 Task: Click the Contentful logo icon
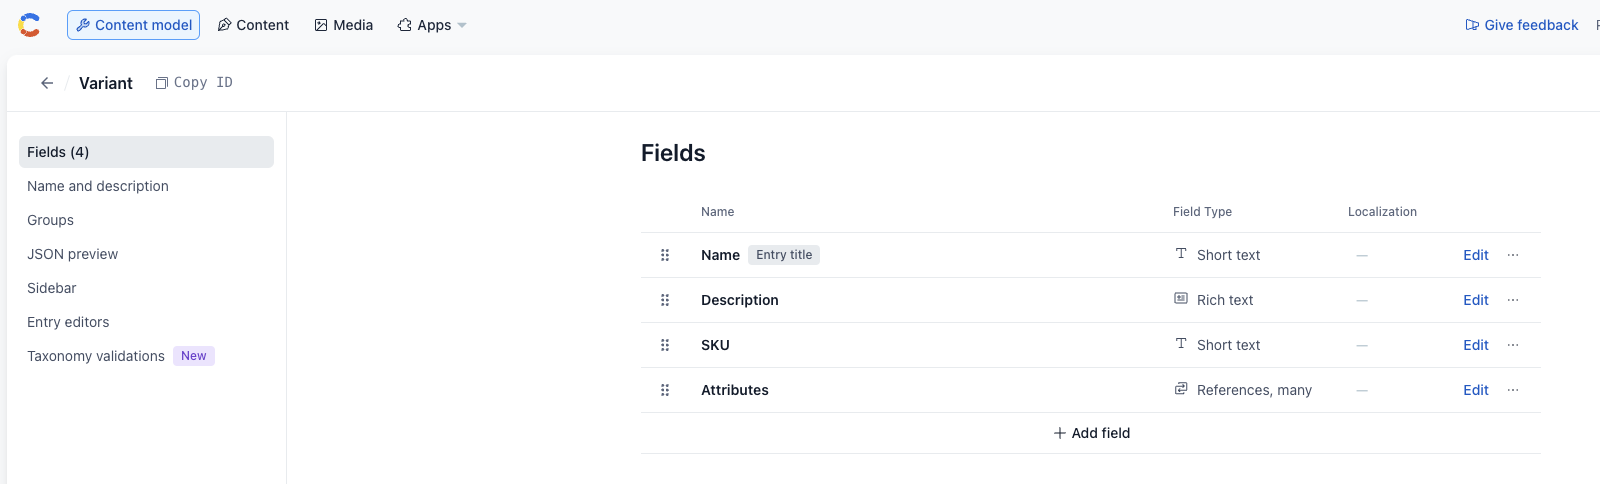[30, 25]
